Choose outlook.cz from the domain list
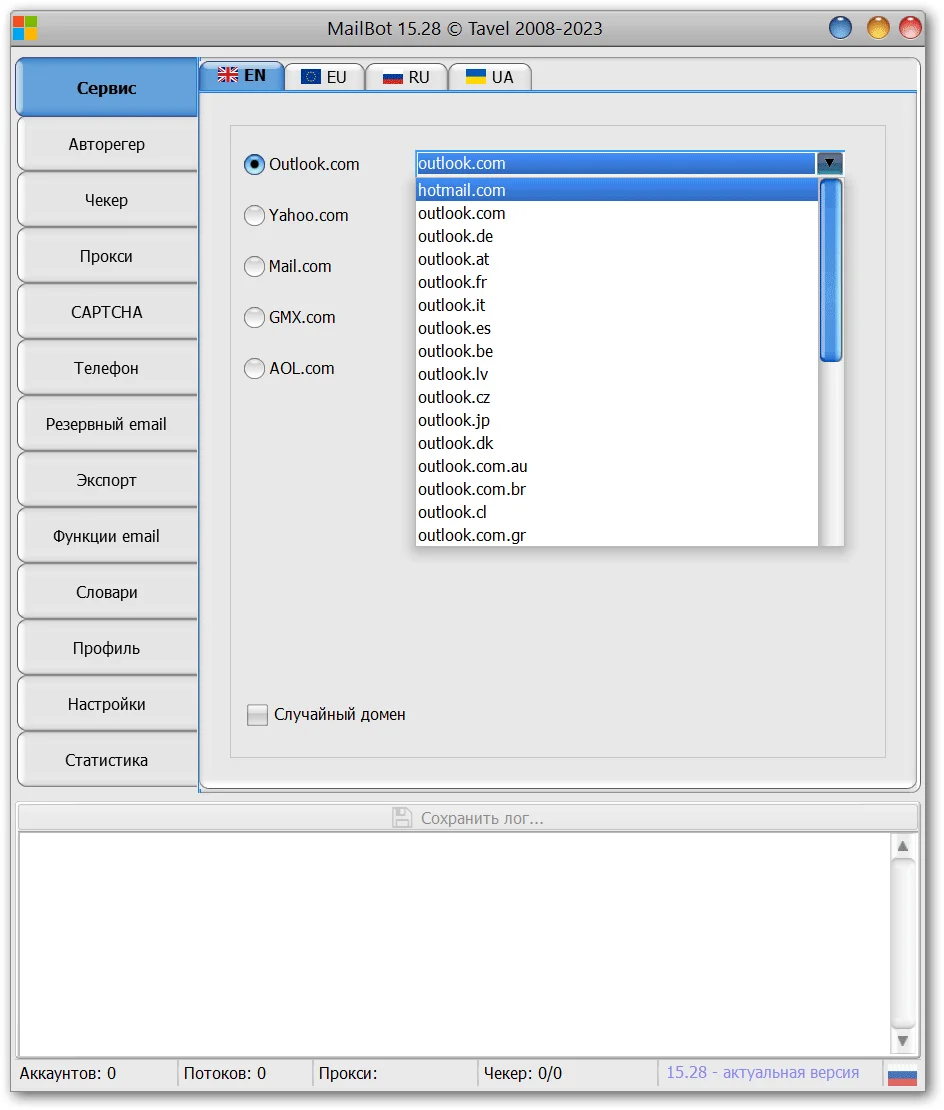944x1110 pixels. (617, 397)
